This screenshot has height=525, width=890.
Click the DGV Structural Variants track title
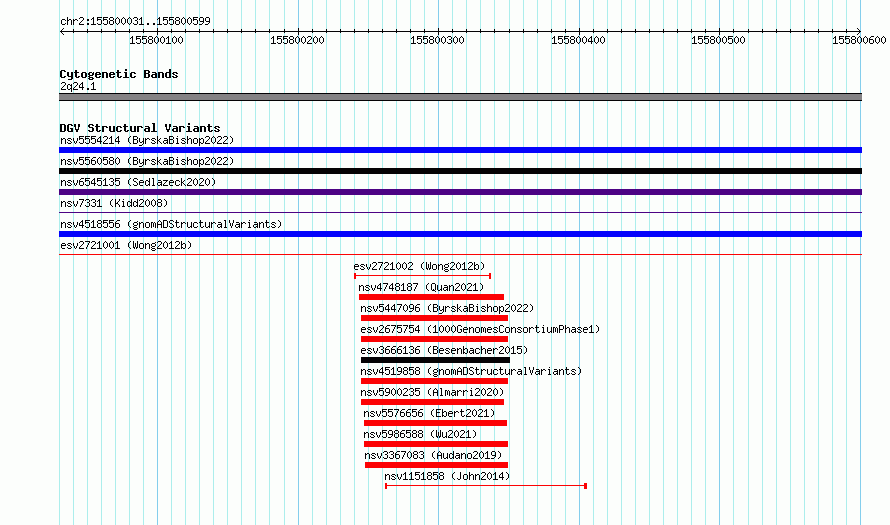click(140, 128)
